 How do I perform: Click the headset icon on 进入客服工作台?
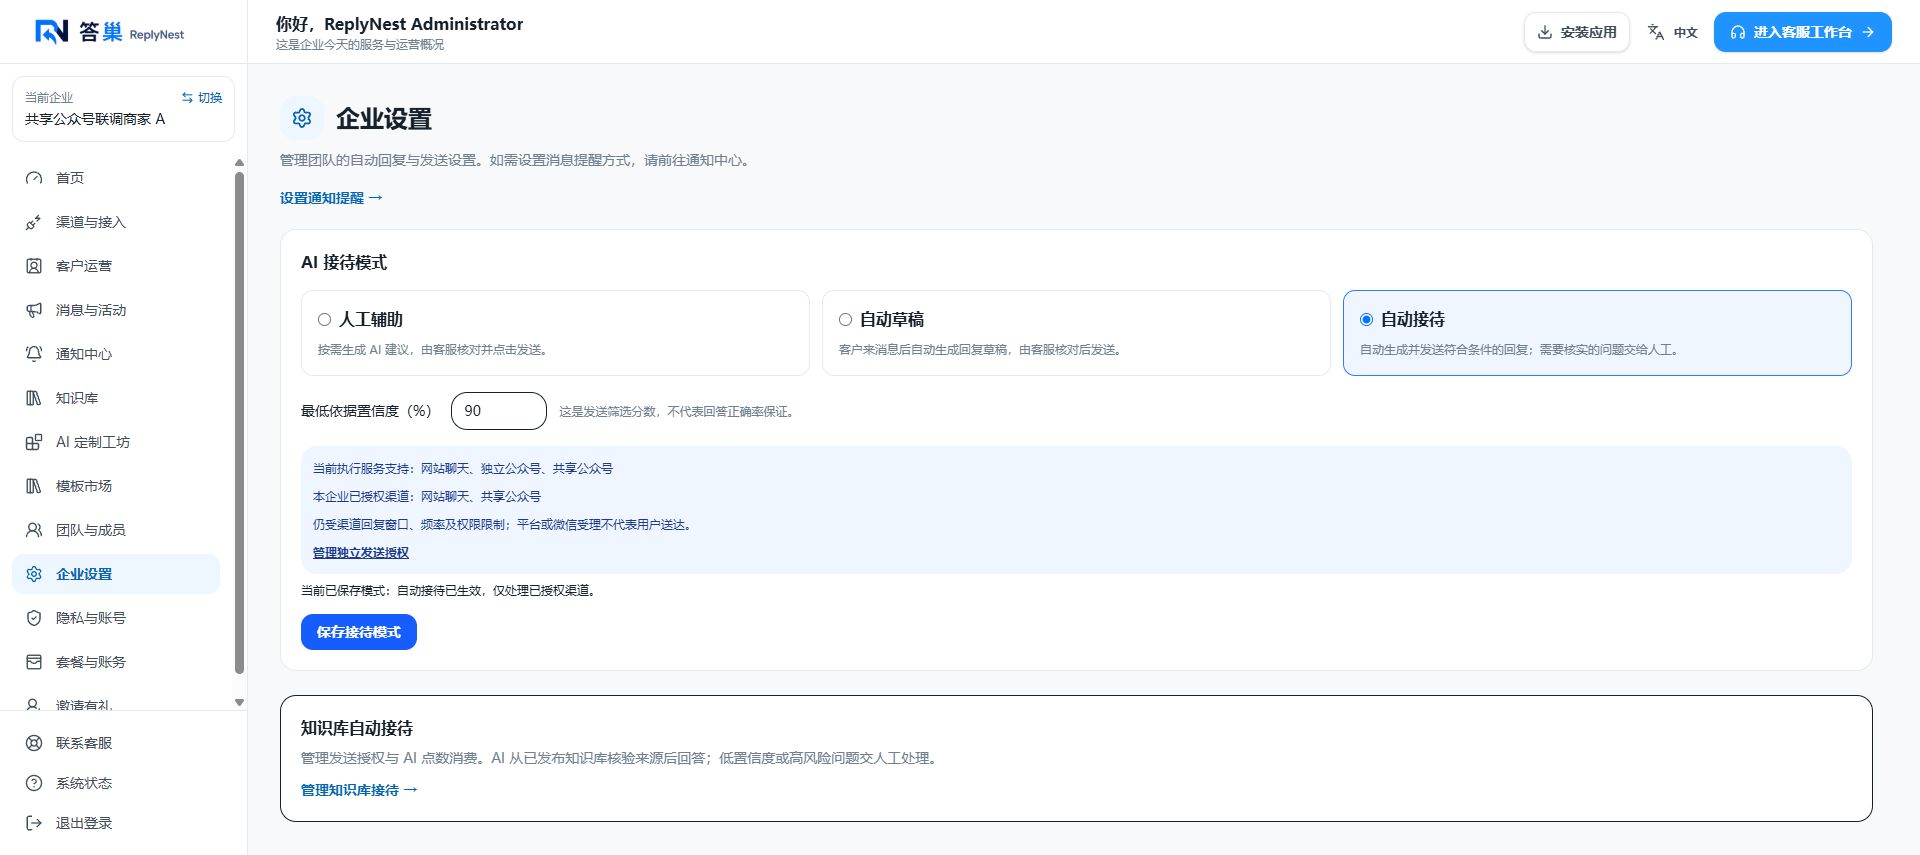(1738, 32)
